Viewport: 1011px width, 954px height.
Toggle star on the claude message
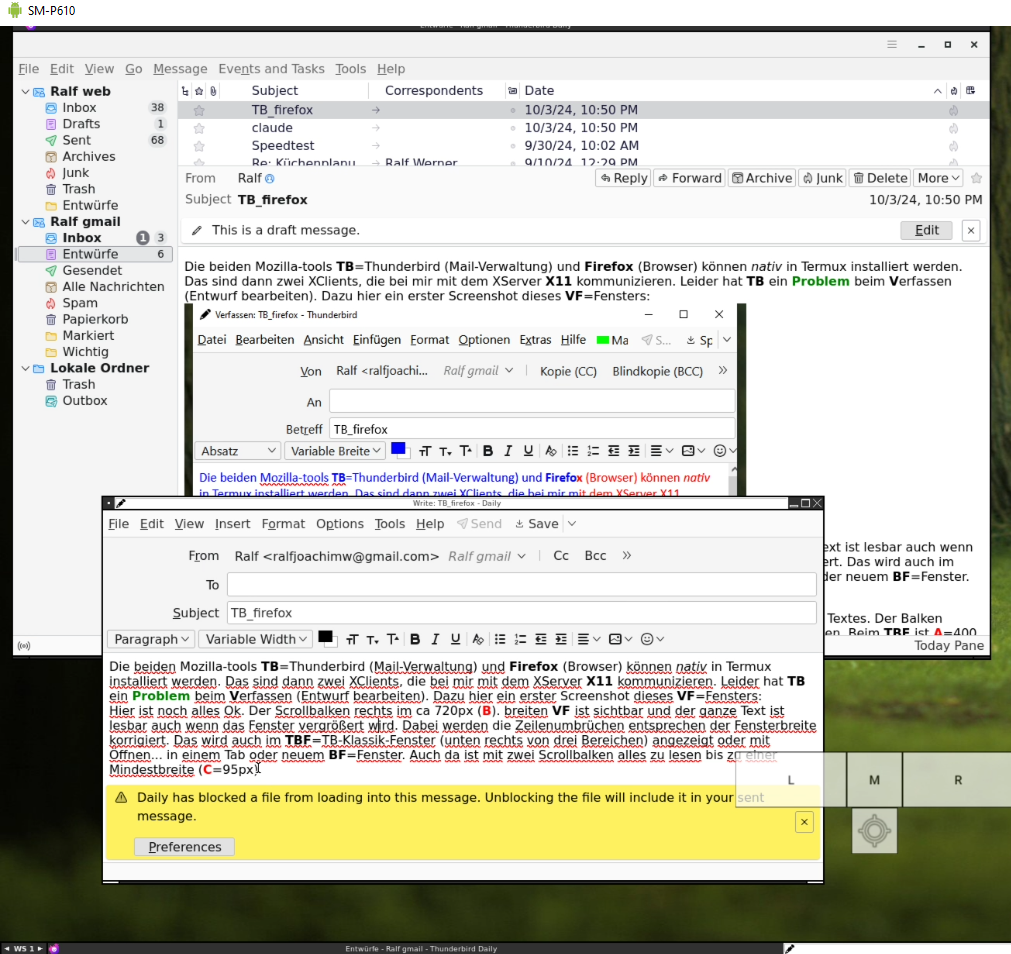[x=199, y=128]
